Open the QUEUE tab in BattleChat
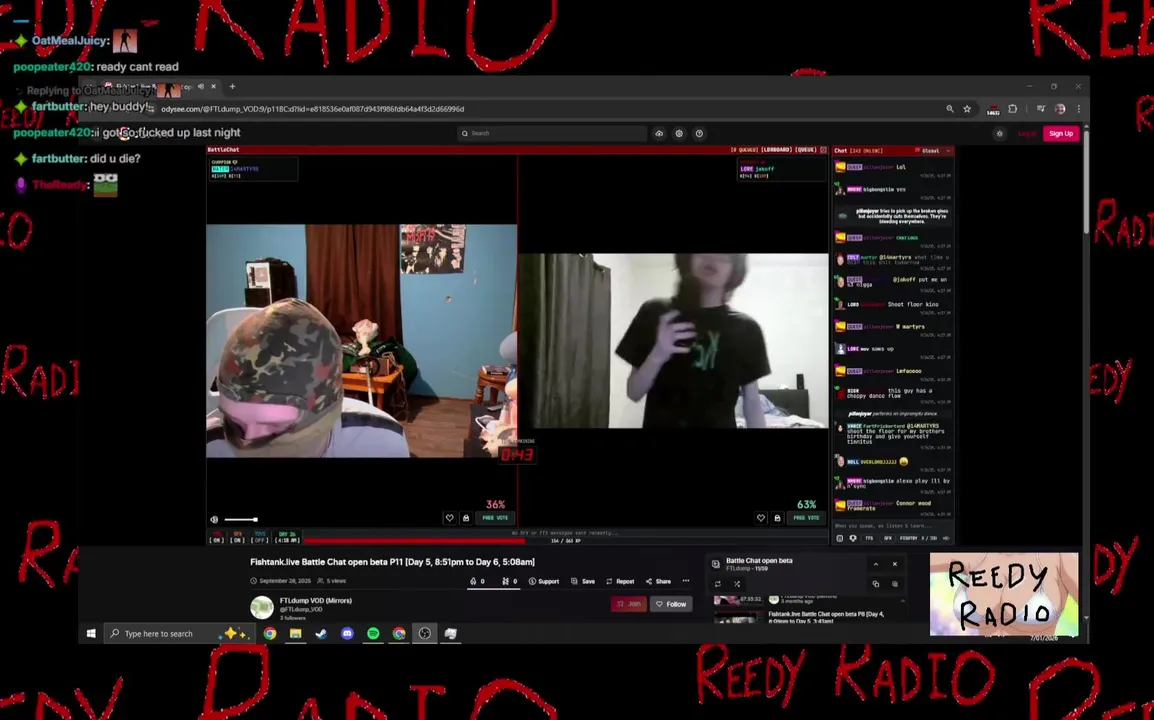Image resolution: width=1154 pixels, height=720 pixels. tap(806, 149)
